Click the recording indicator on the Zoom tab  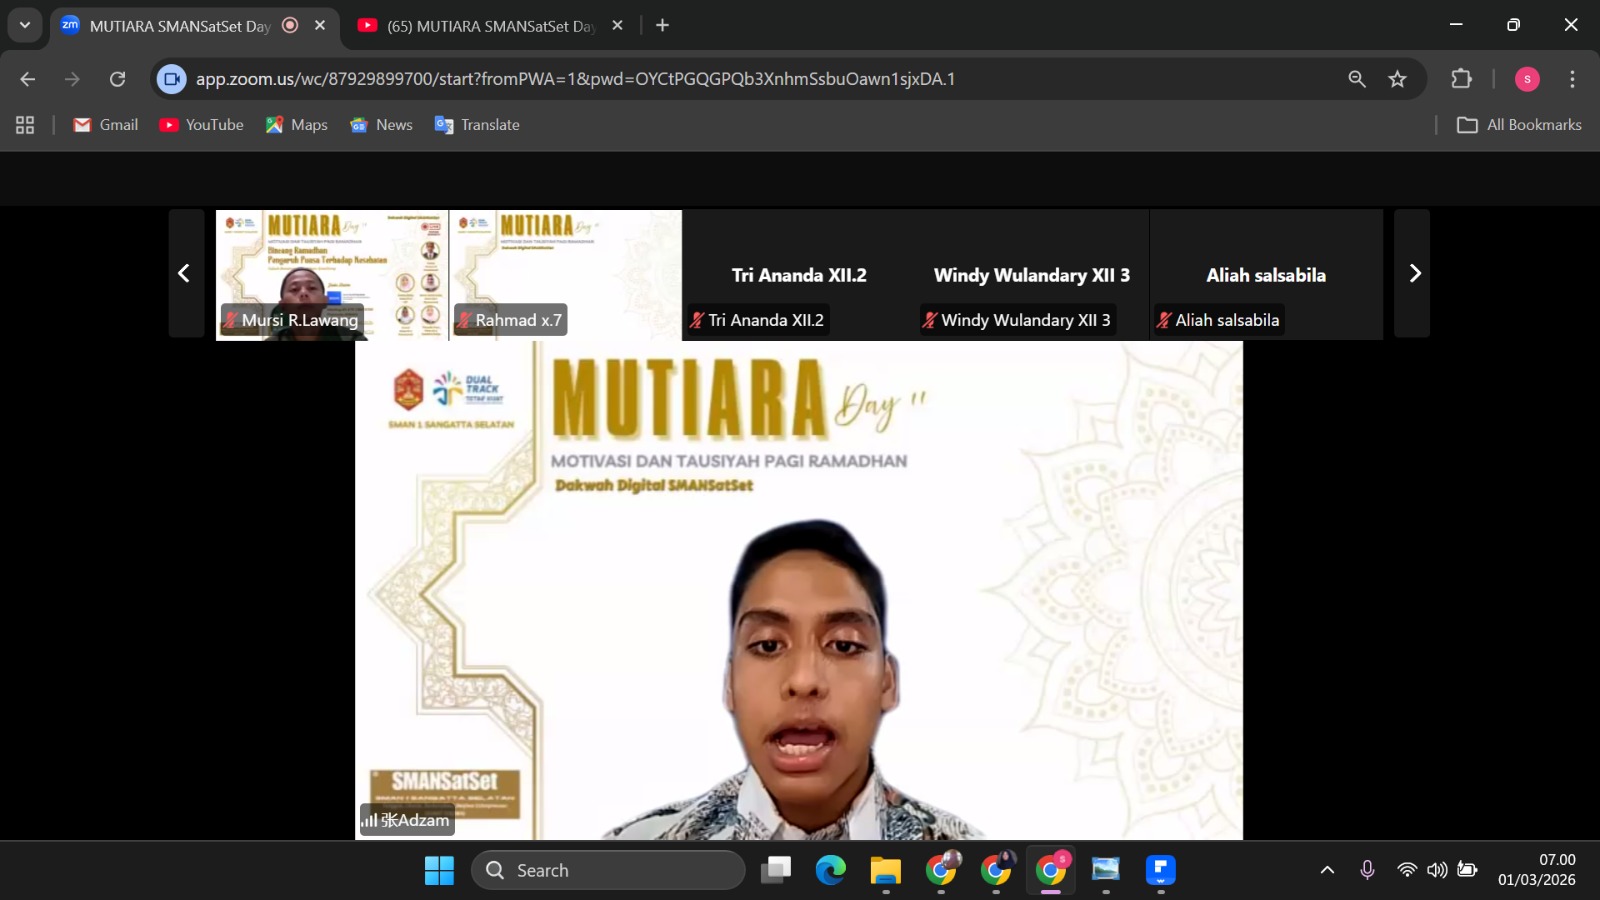click(290, 25)
